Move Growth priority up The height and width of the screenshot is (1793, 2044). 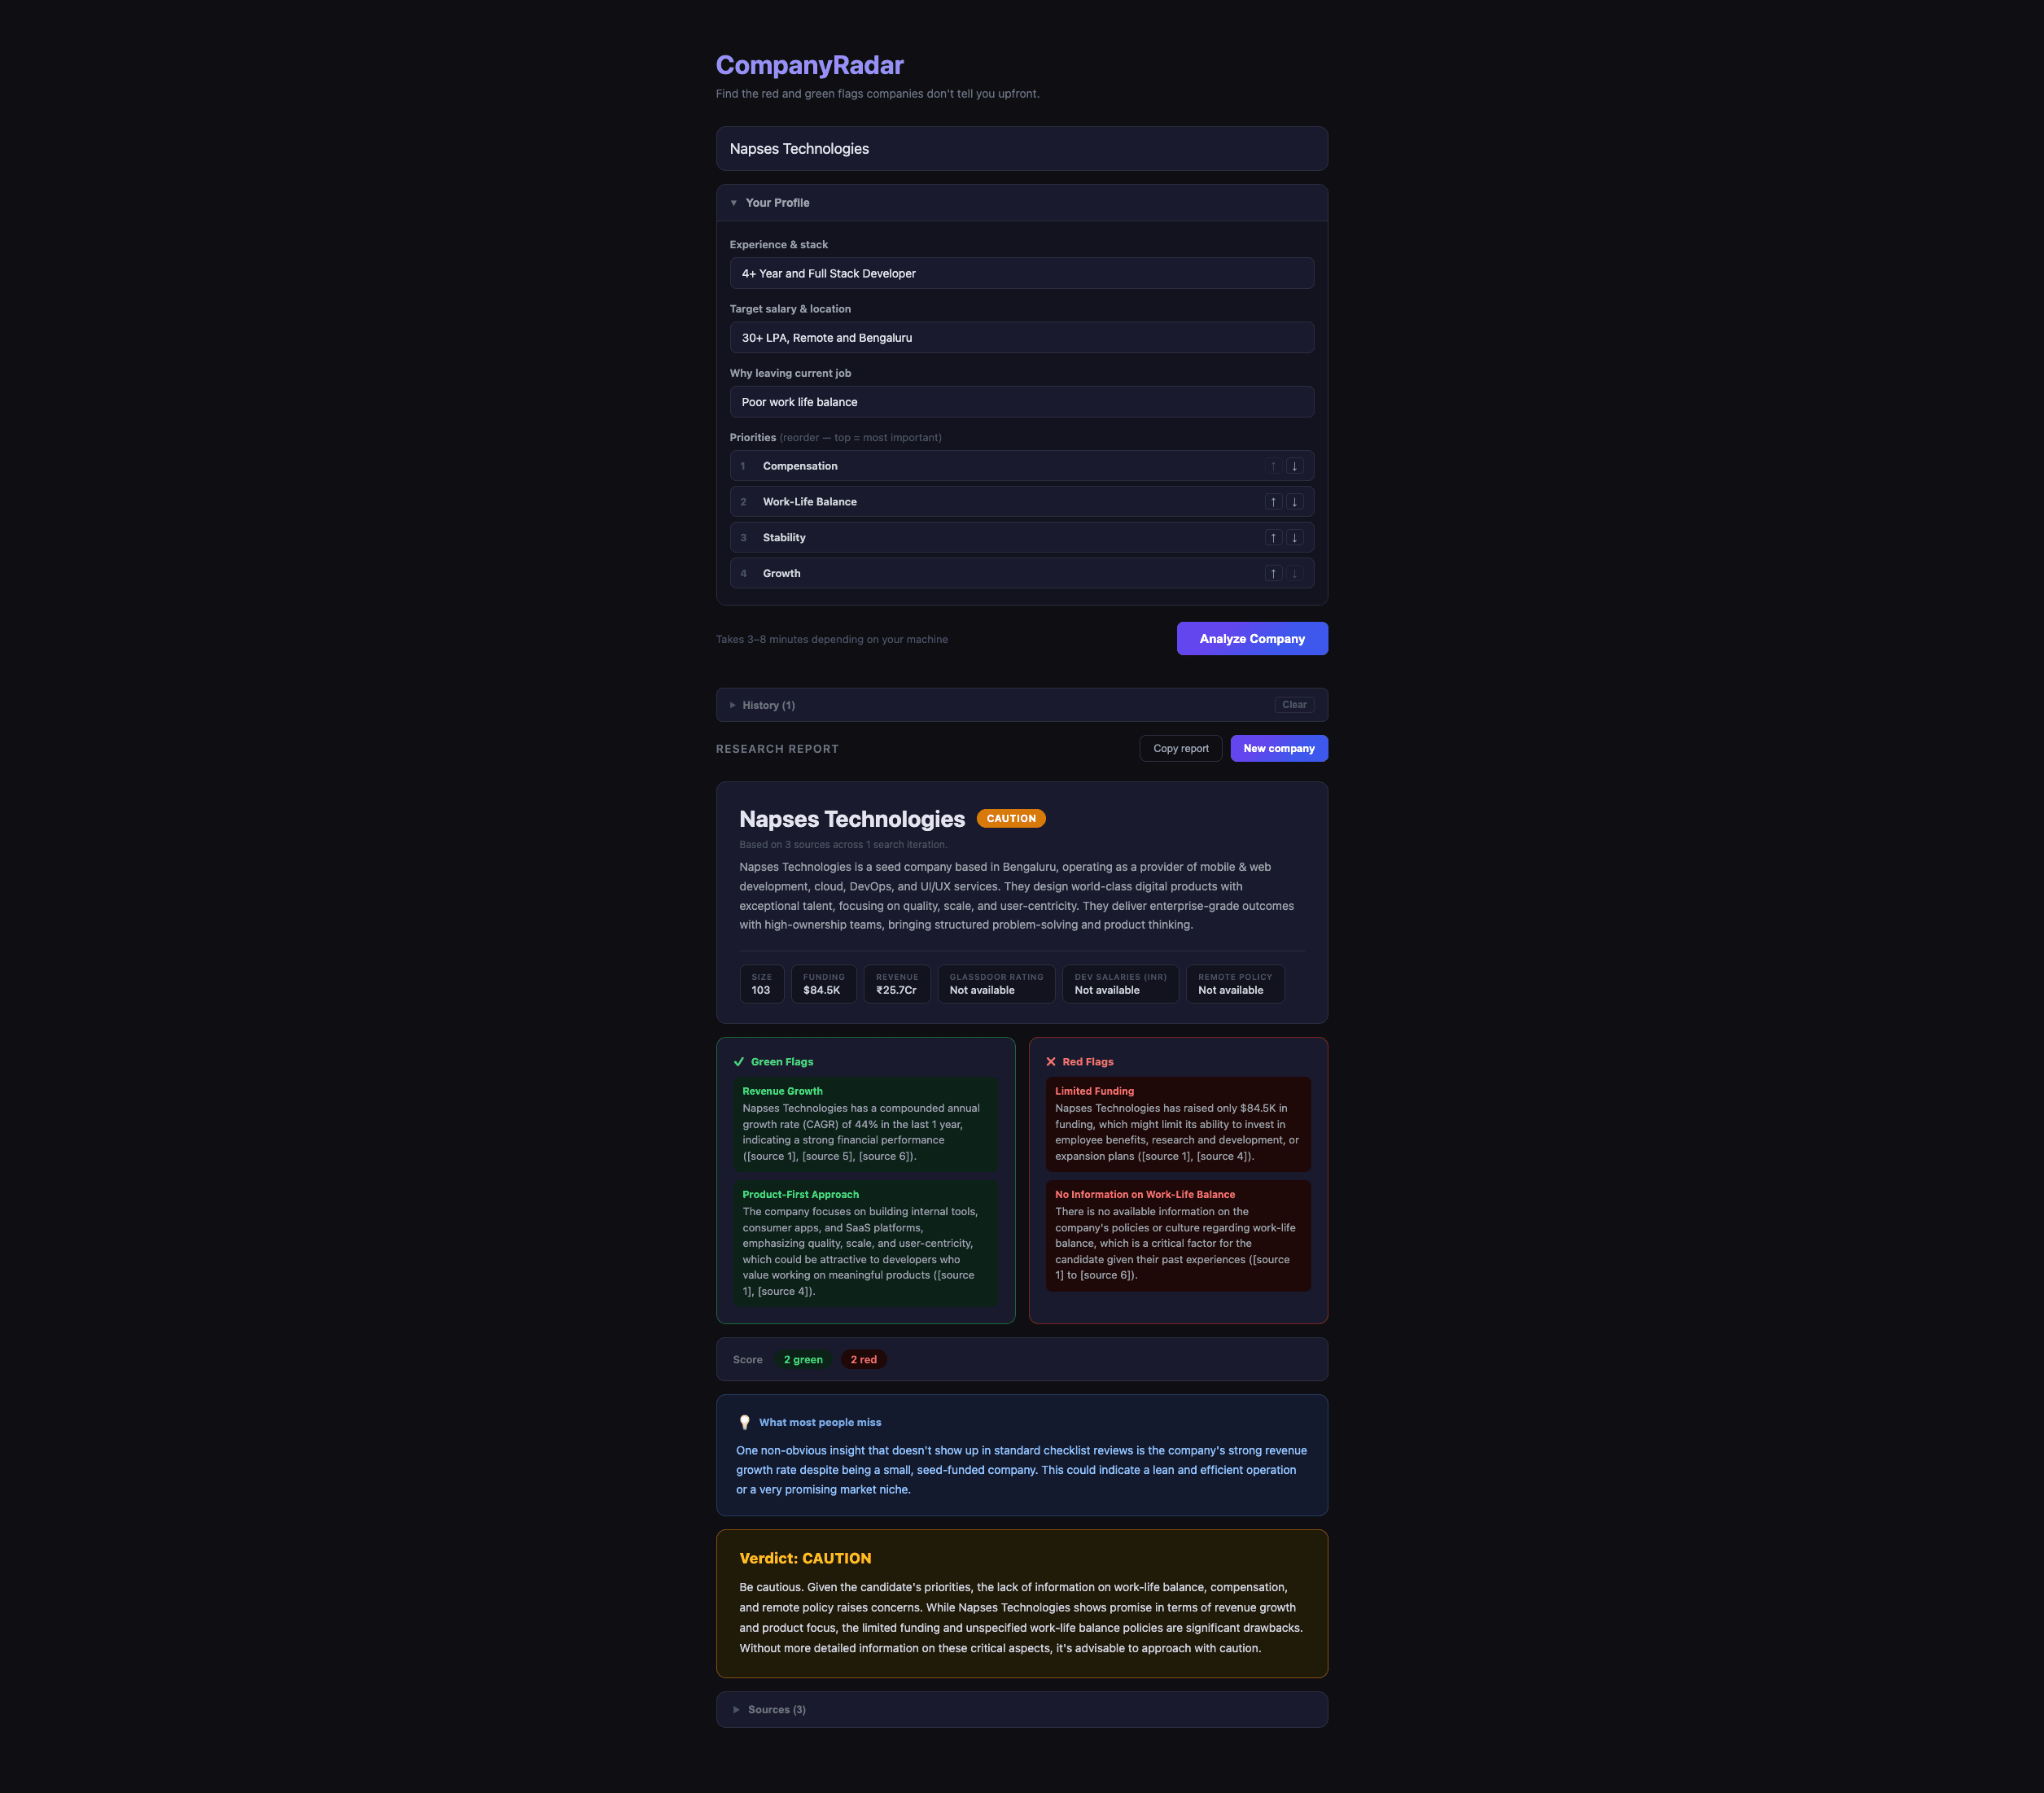coord(1273,574)
